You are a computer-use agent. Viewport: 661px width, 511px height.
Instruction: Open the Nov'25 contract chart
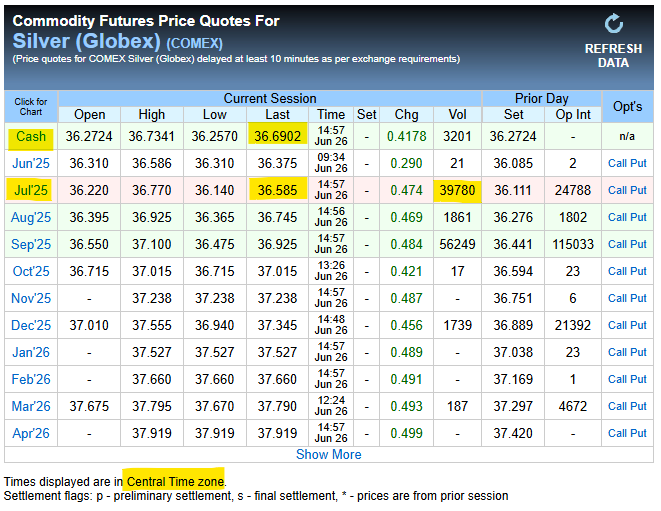coord(31,298)
